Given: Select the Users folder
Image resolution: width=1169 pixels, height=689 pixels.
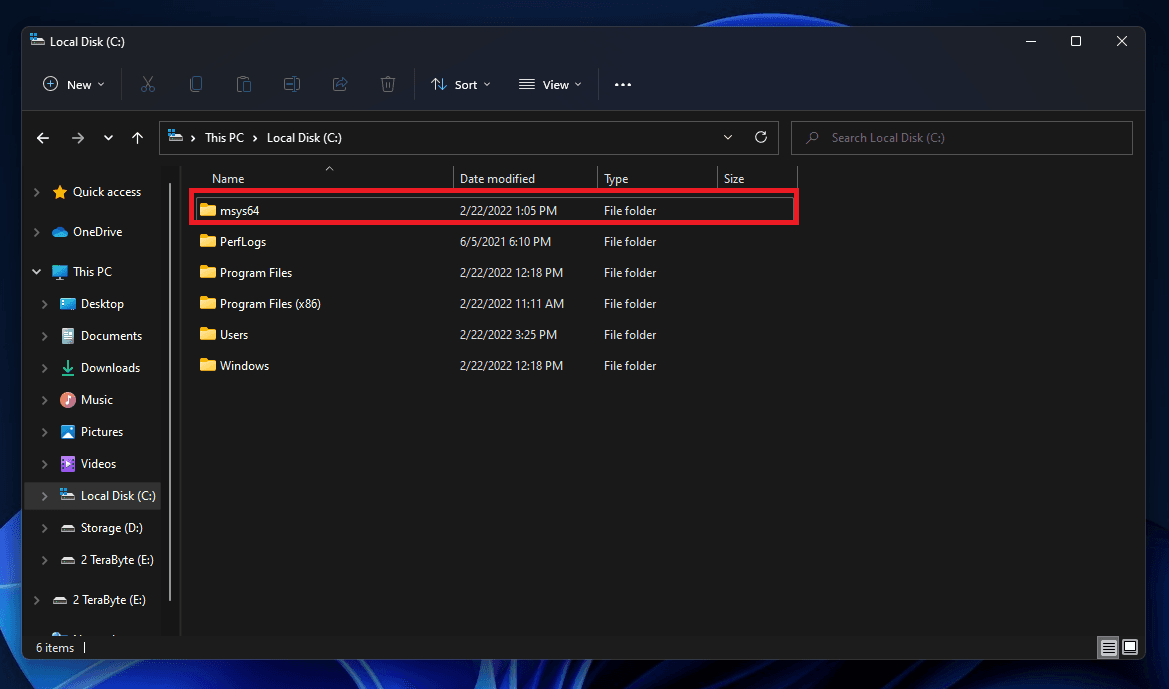Looking at the screenshot, I should [494, 335].
